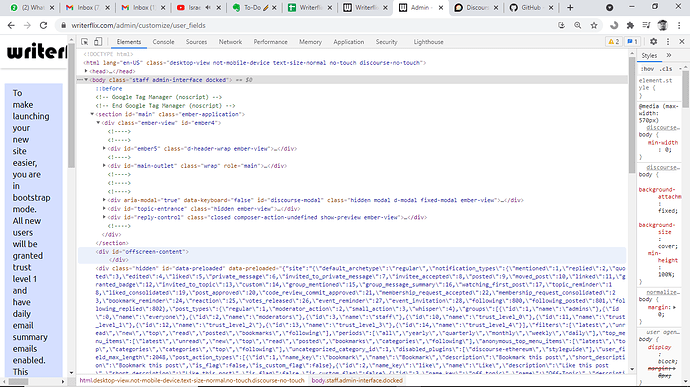Viewport: 690px width, 387px height.
Task: Reload the current page
Action: (43, 26)
